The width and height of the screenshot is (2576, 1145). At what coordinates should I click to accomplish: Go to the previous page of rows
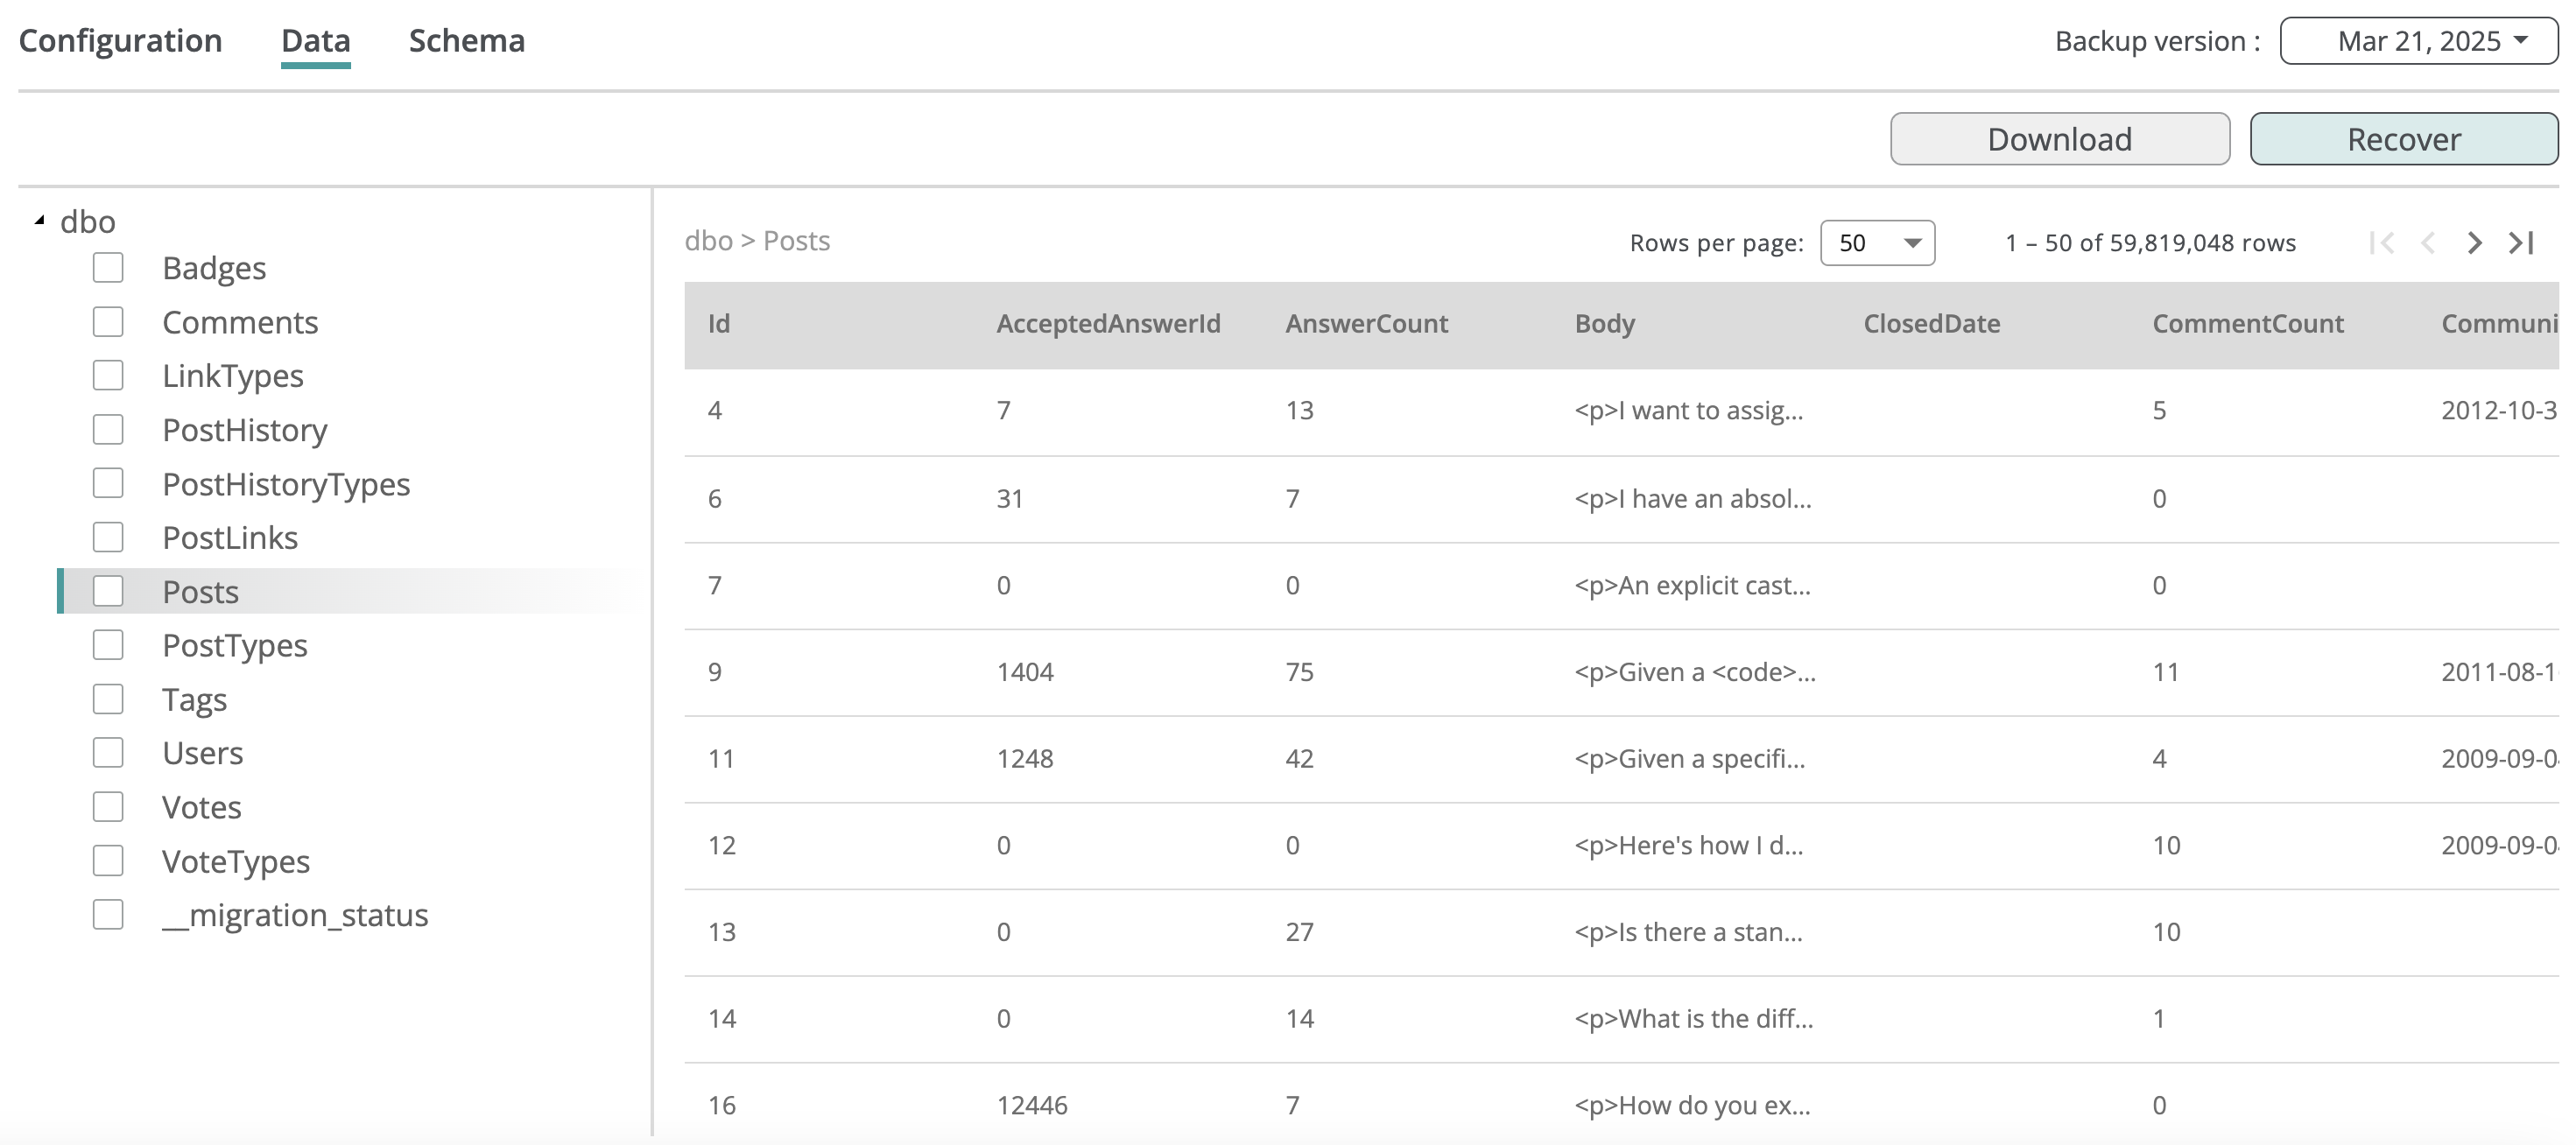click(x=2428, y=243)
